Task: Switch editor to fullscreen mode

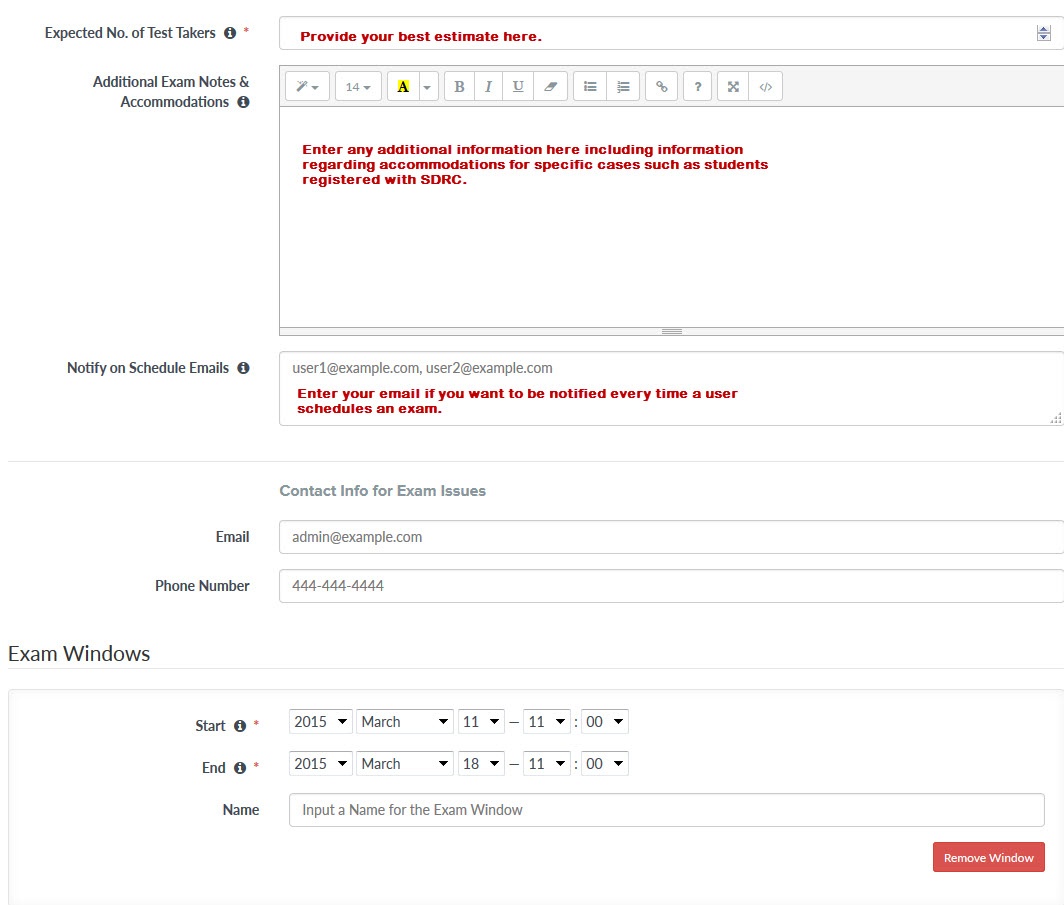Action: tap(733, 87)
